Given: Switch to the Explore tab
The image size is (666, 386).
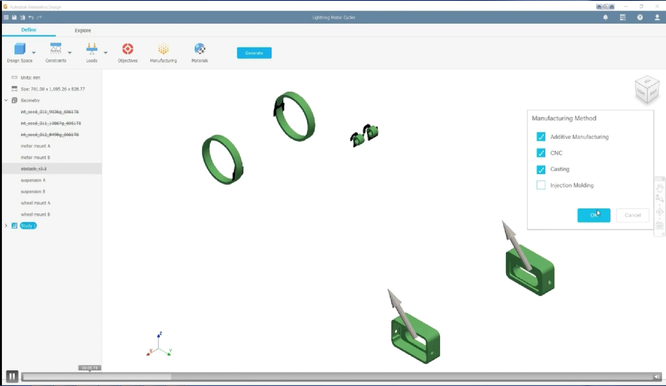Looking at the screenshot, I should 83,31.
